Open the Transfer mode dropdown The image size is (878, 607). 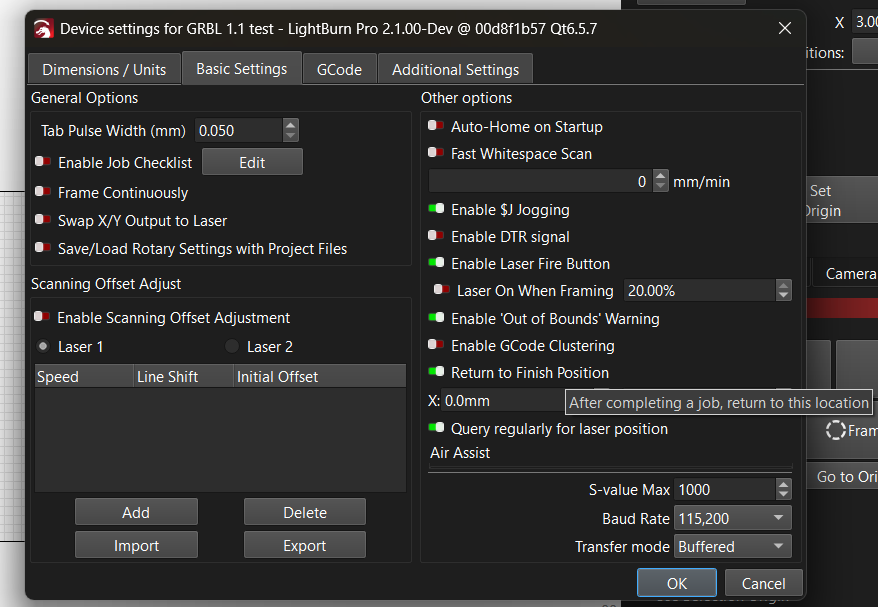[x=732, y=546]
